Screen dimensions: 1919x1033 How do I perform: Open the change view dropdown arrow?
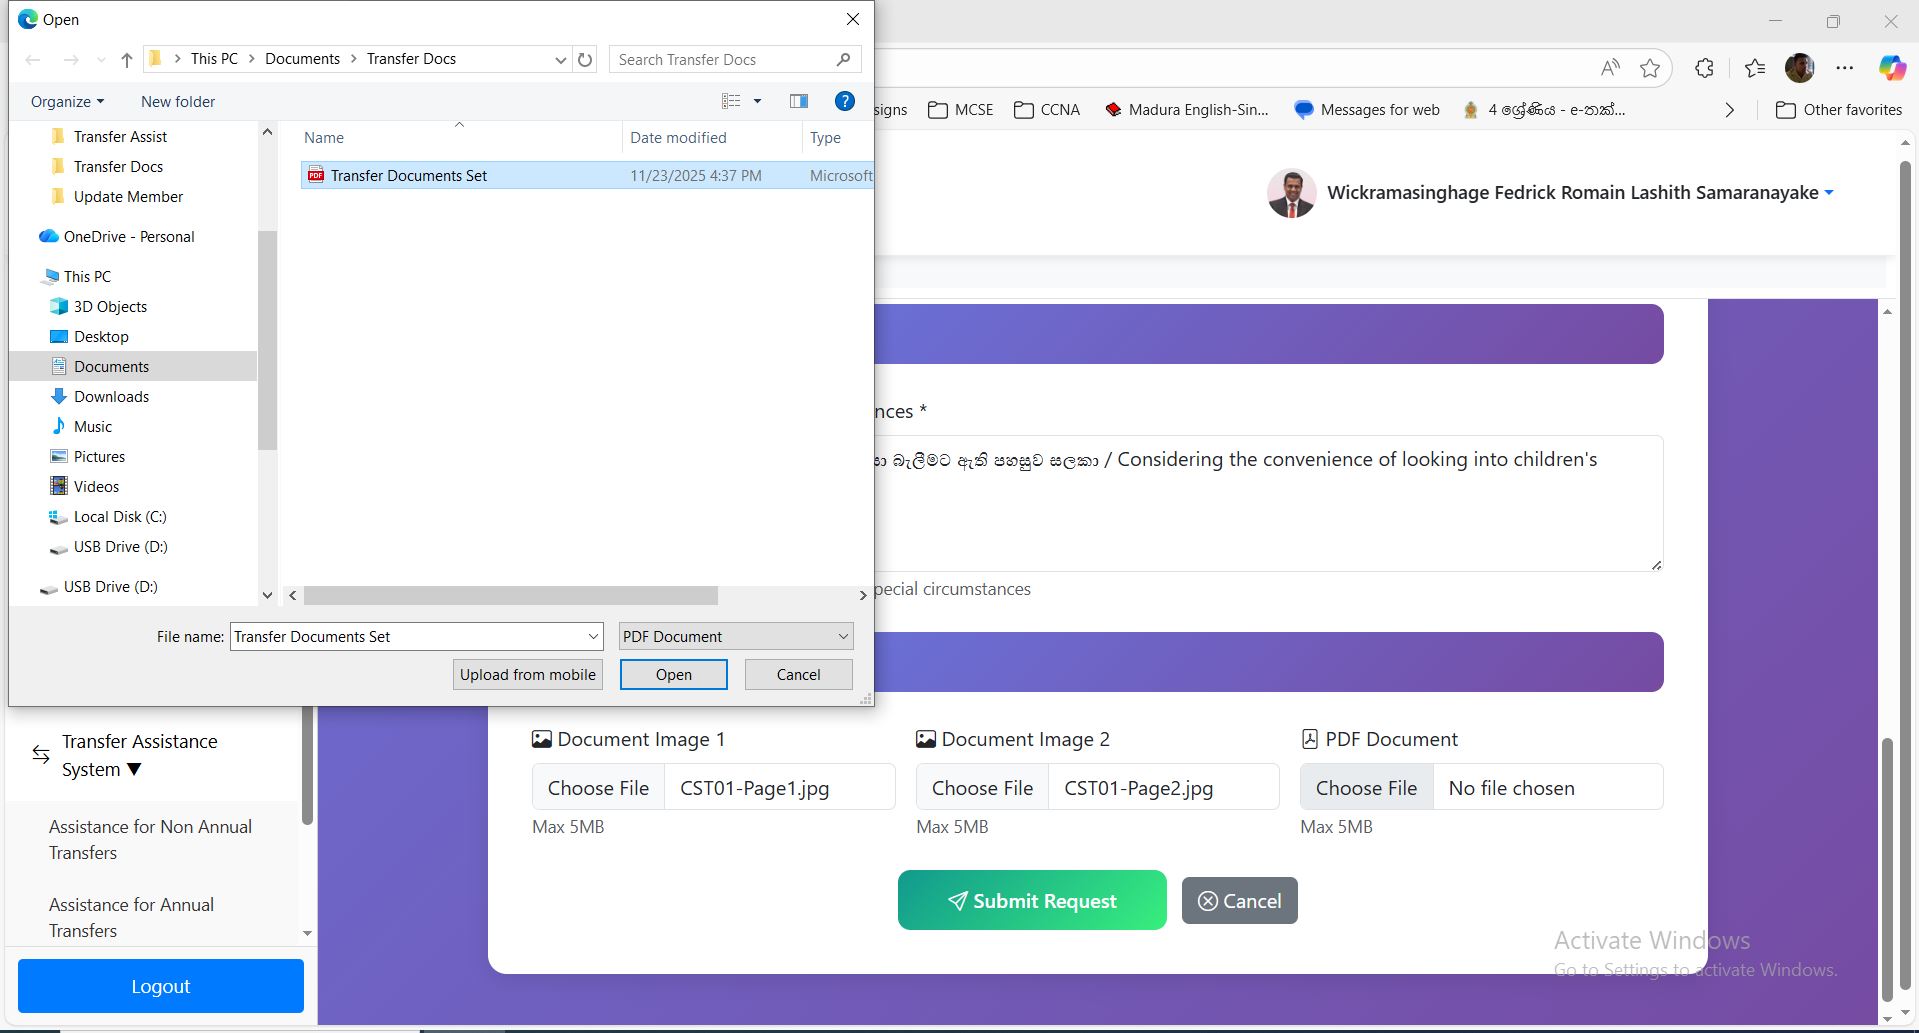coord(757,101)
